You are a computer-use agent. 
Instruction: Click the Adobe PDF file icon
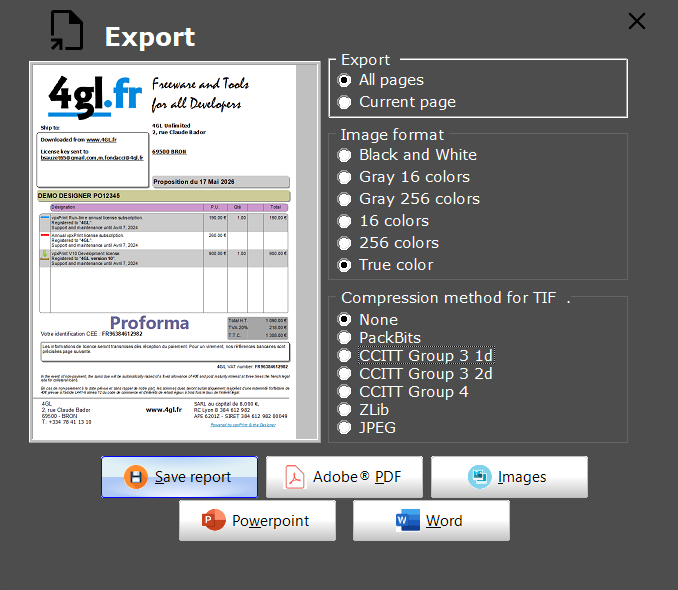click(x=295, y=477)
